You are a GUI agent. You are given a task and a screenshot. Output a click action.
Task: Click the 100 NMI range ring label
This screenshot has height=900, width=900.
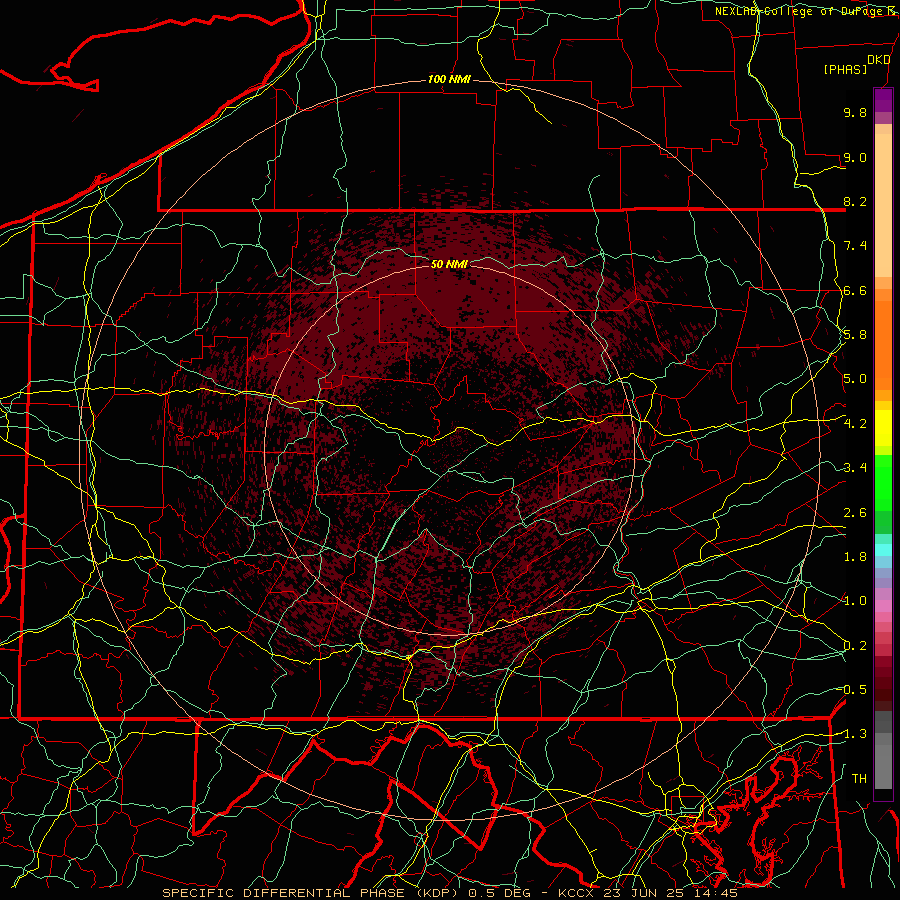coord(449,79)
